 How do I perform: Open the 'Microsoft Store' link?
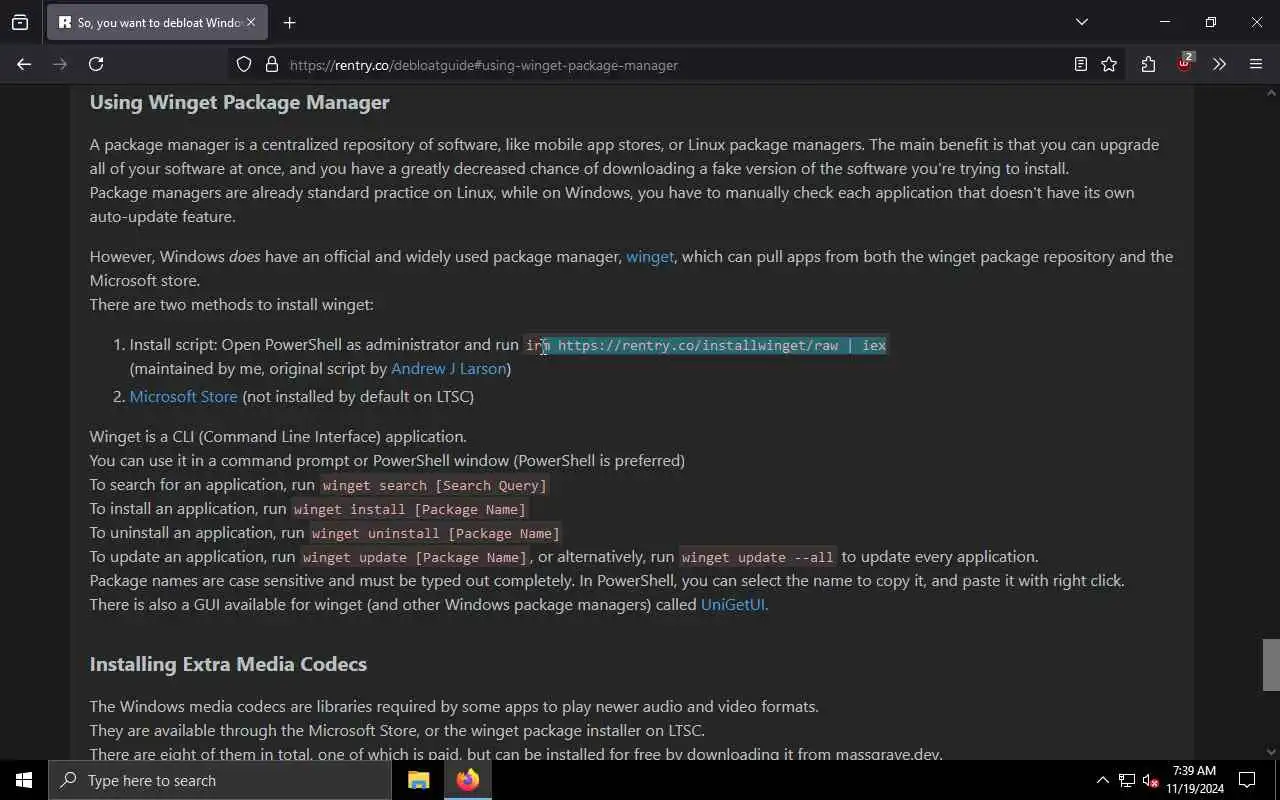pyautogui.click(x=183, y=397)
